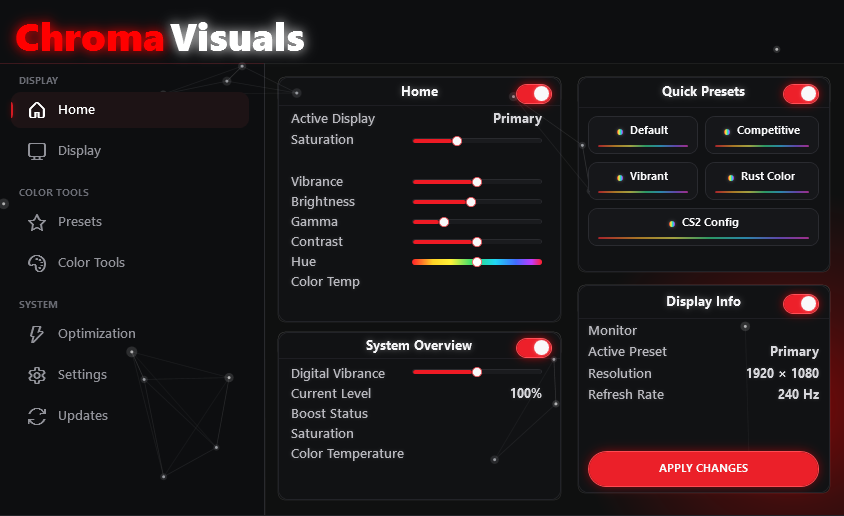Screen dimensions: 844x516
Task: Click the Saturation slider handle
Action: click(457, 141)
